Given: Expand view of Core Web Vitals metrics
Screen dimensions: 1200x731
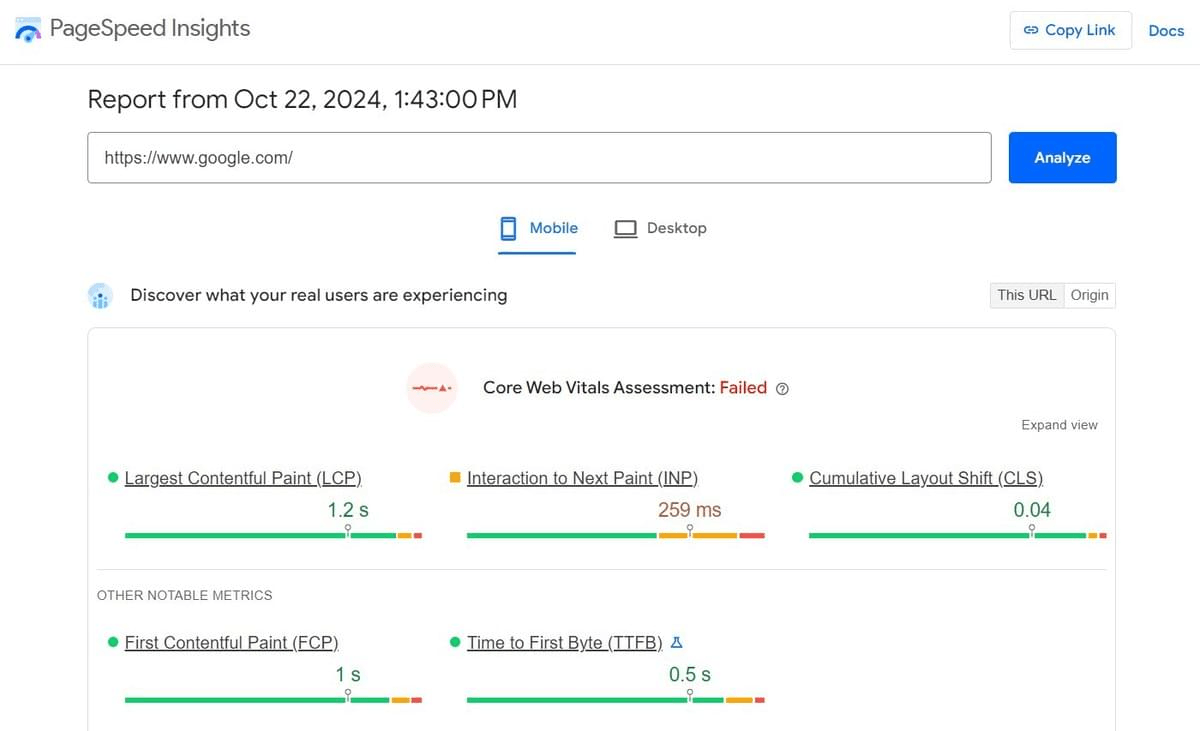Looking at the screenshot, I should pyautogui.click(x=1059, y=425).
